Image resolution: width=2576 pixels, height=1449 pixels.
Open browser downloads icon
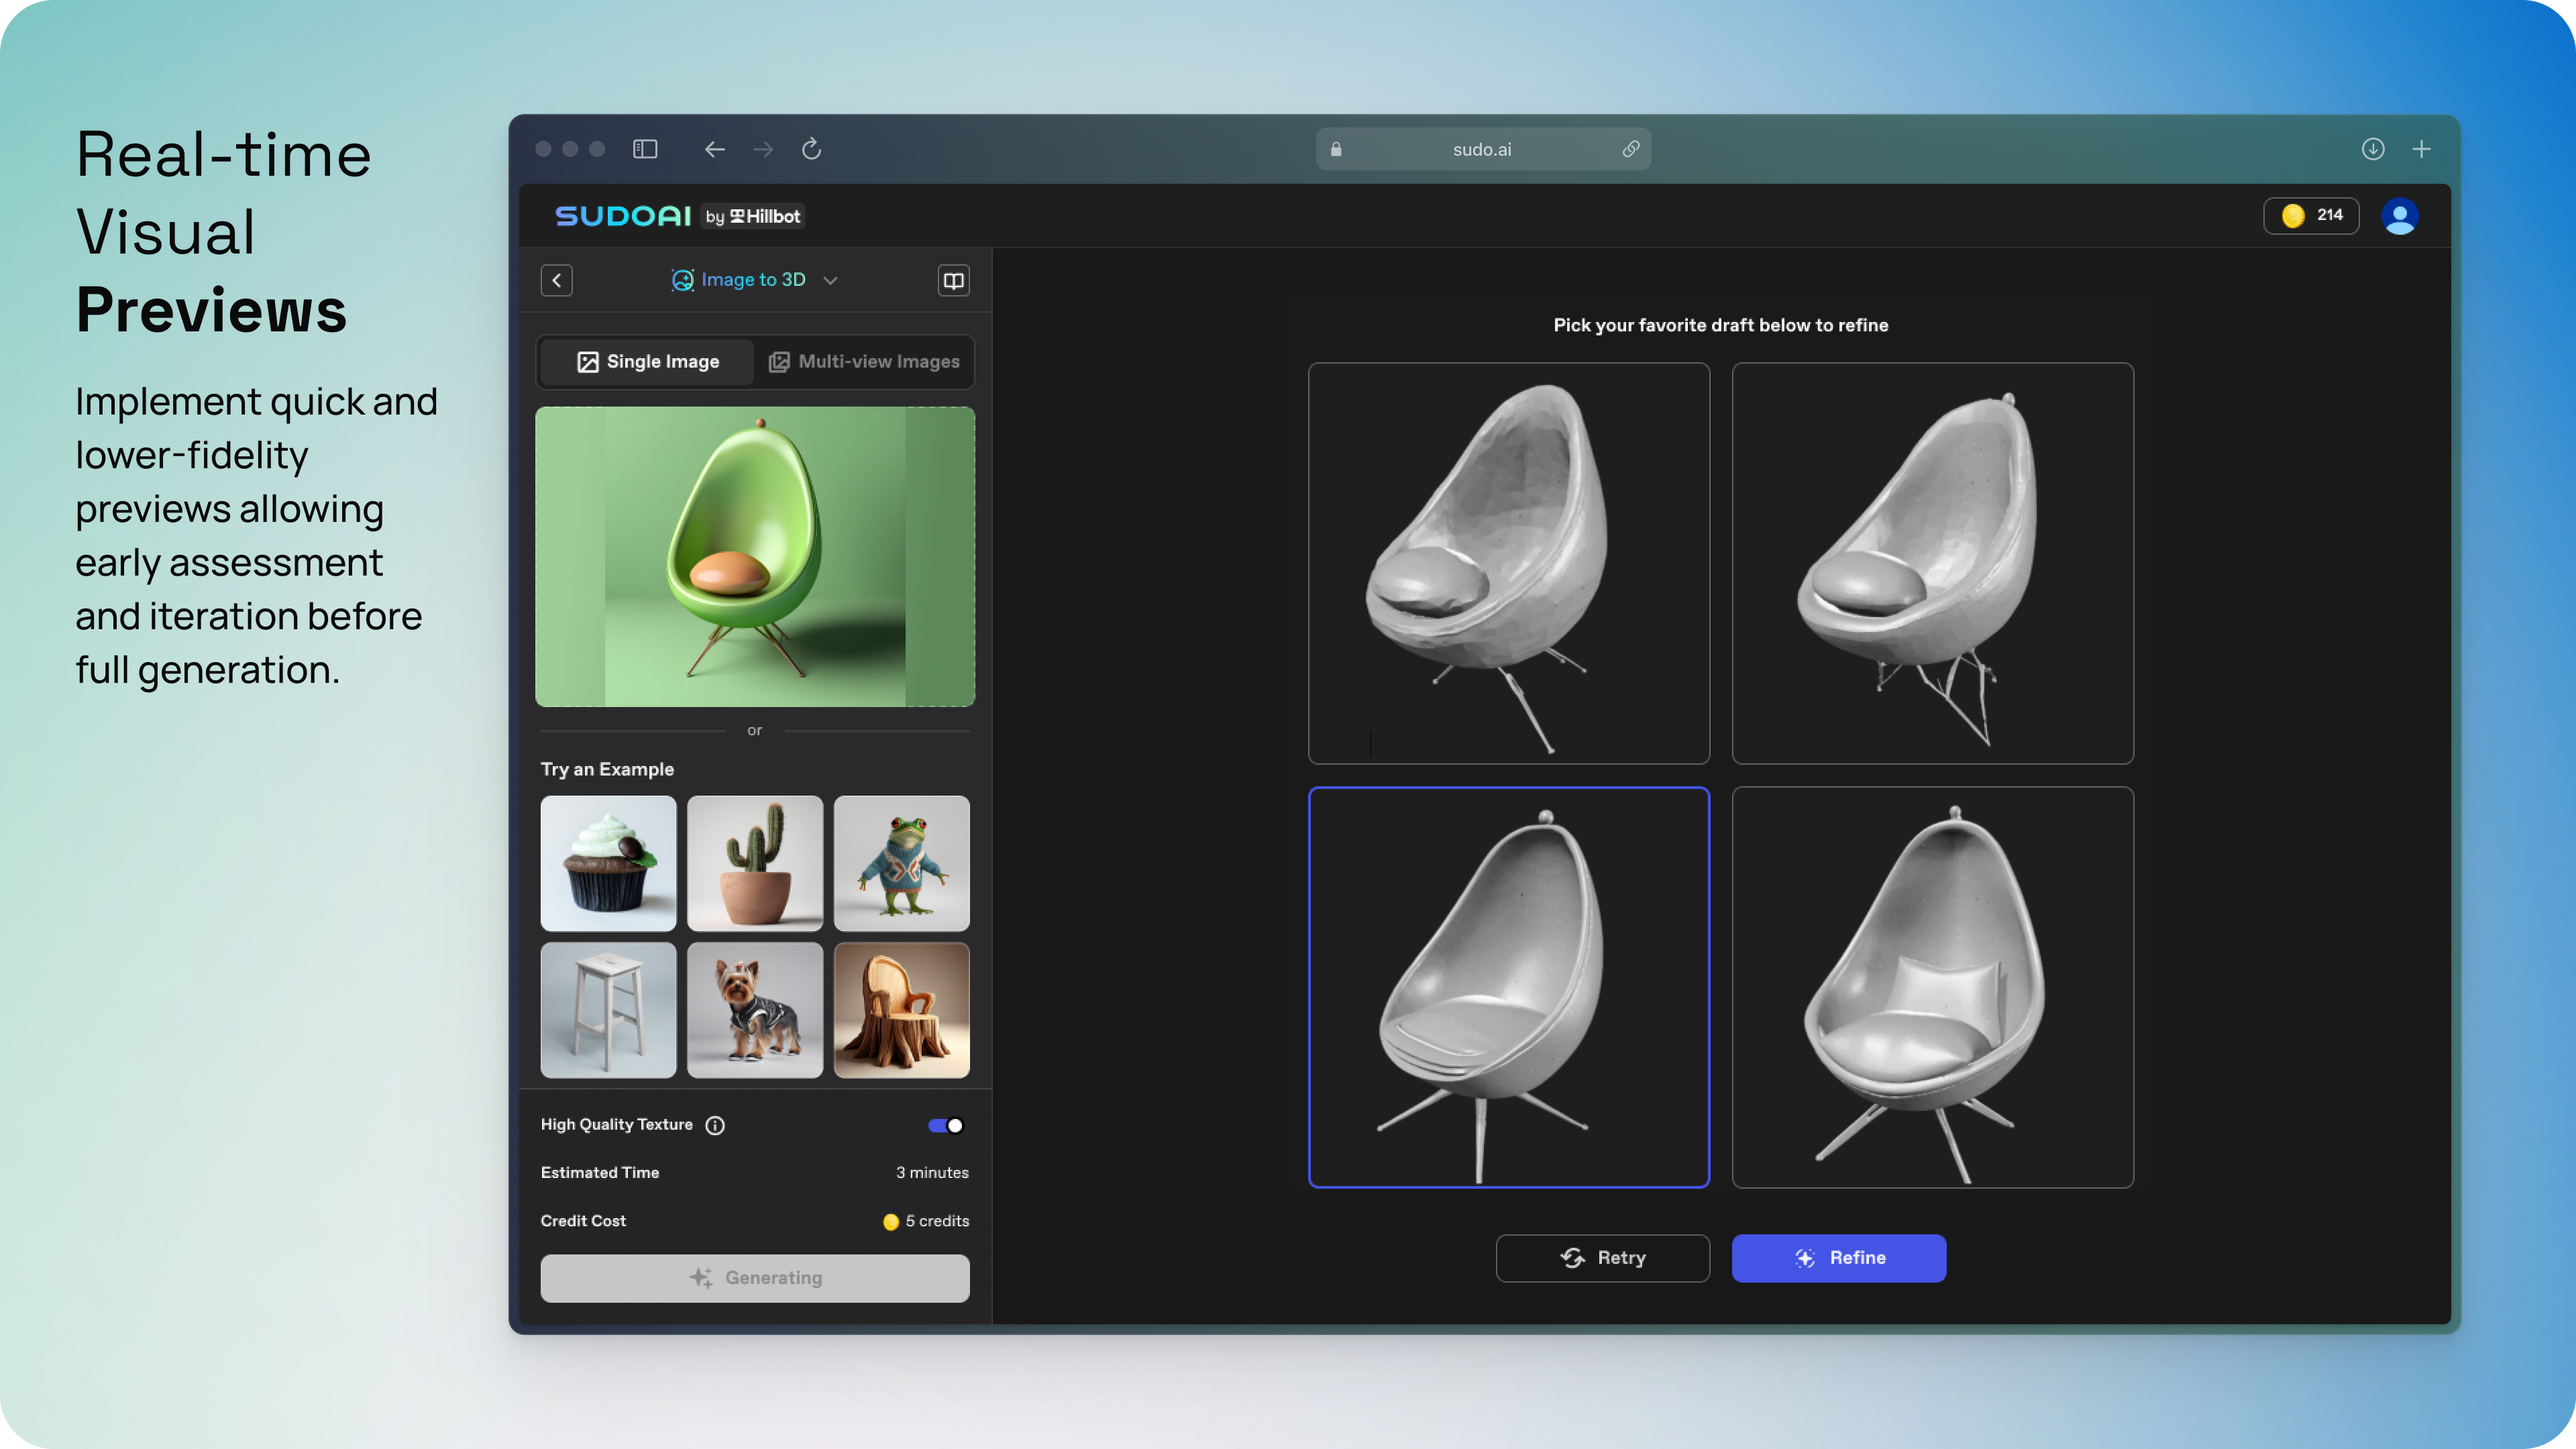[x=2372, y=149]
